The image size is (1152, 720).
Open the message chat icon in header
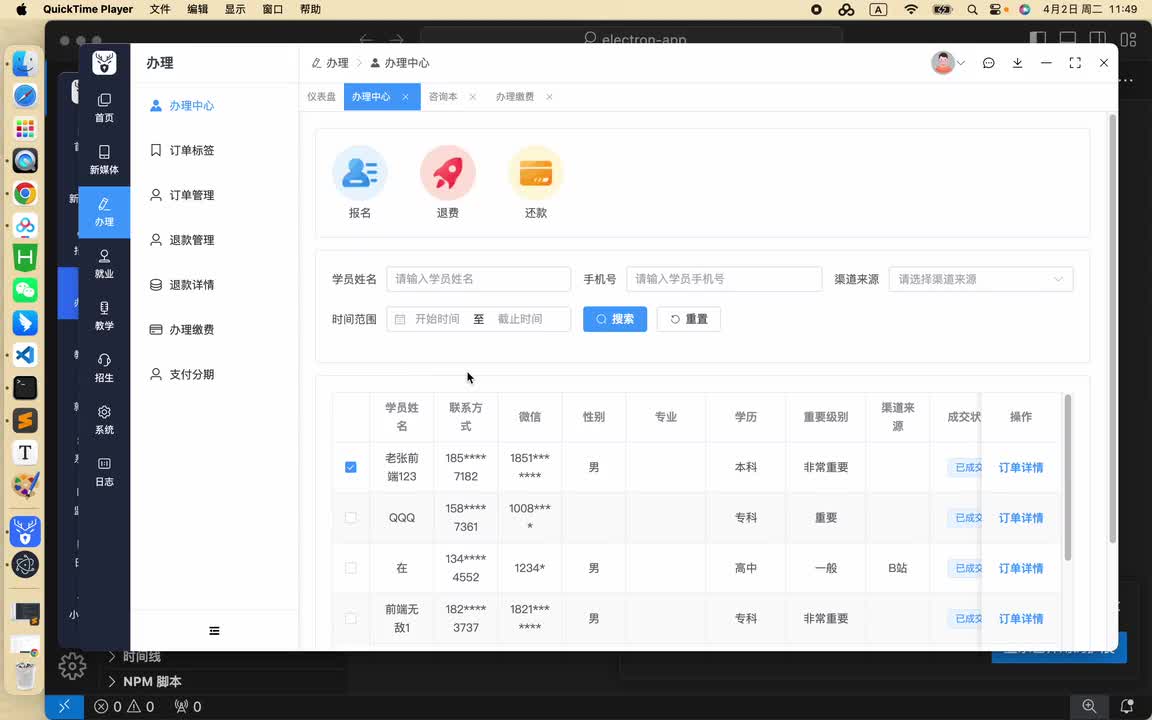click(988, 63)
